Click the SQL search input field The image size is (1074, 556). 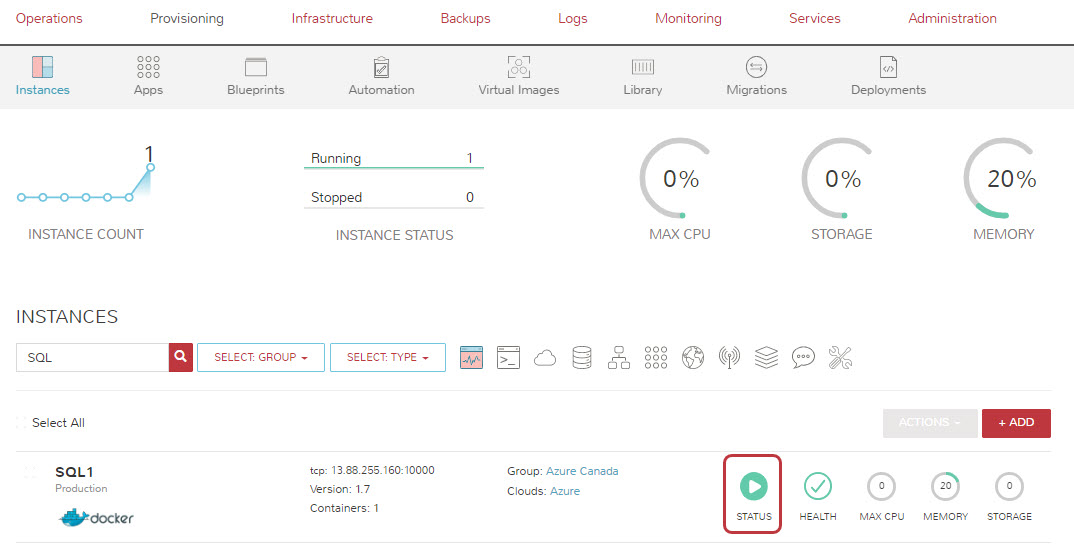92,357
